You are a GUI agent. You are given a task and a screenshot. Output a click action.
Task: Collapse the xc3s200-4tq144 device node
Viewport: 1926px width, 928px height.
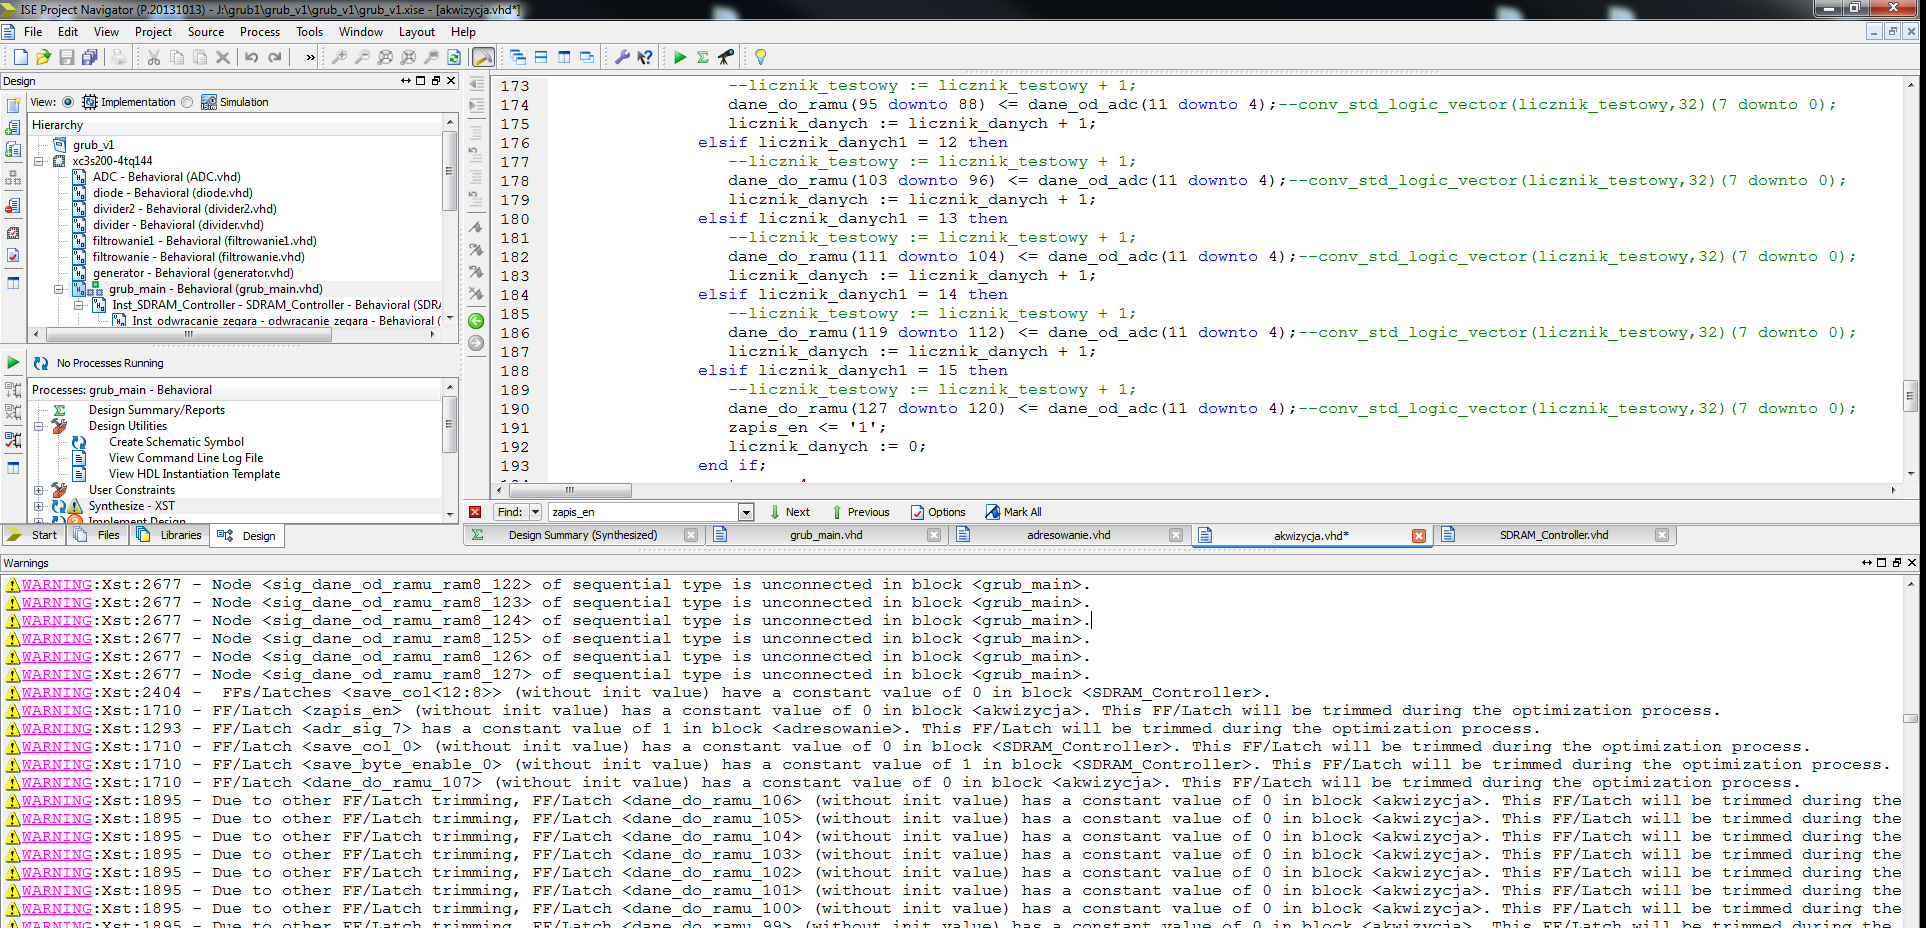click(39, 161)
